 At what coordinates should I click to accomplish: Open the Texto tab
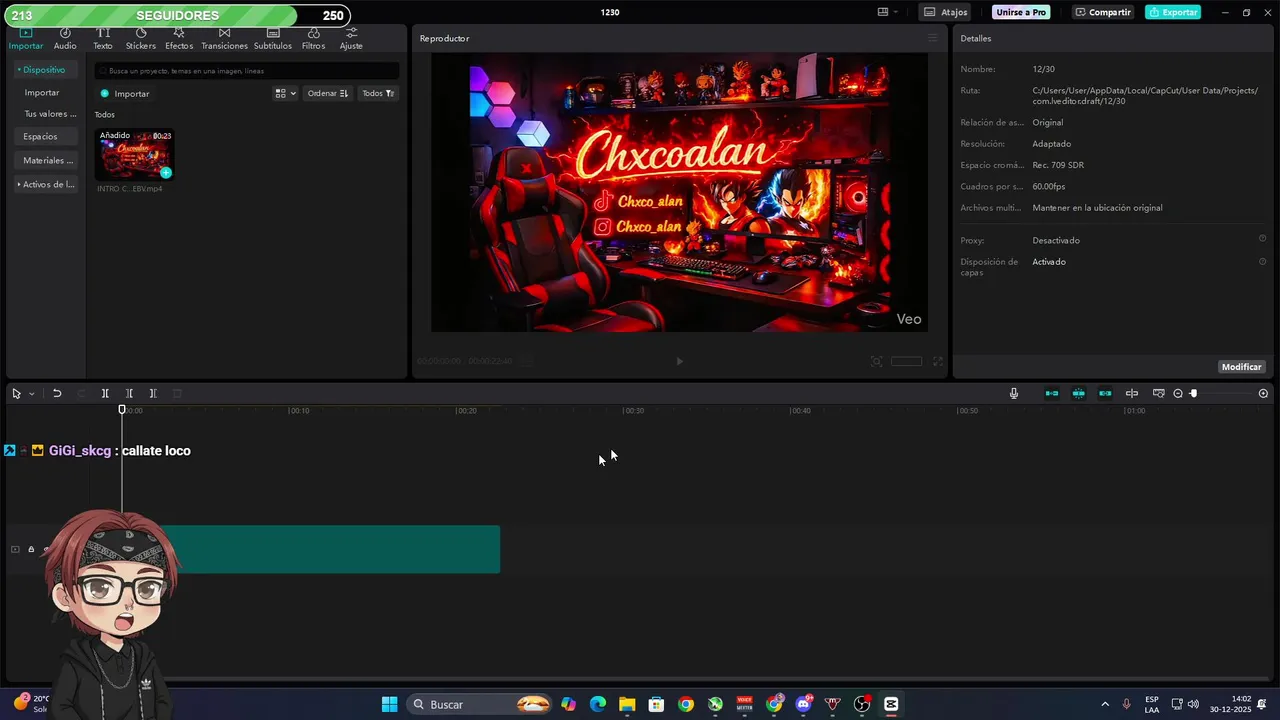click(103, 39)
